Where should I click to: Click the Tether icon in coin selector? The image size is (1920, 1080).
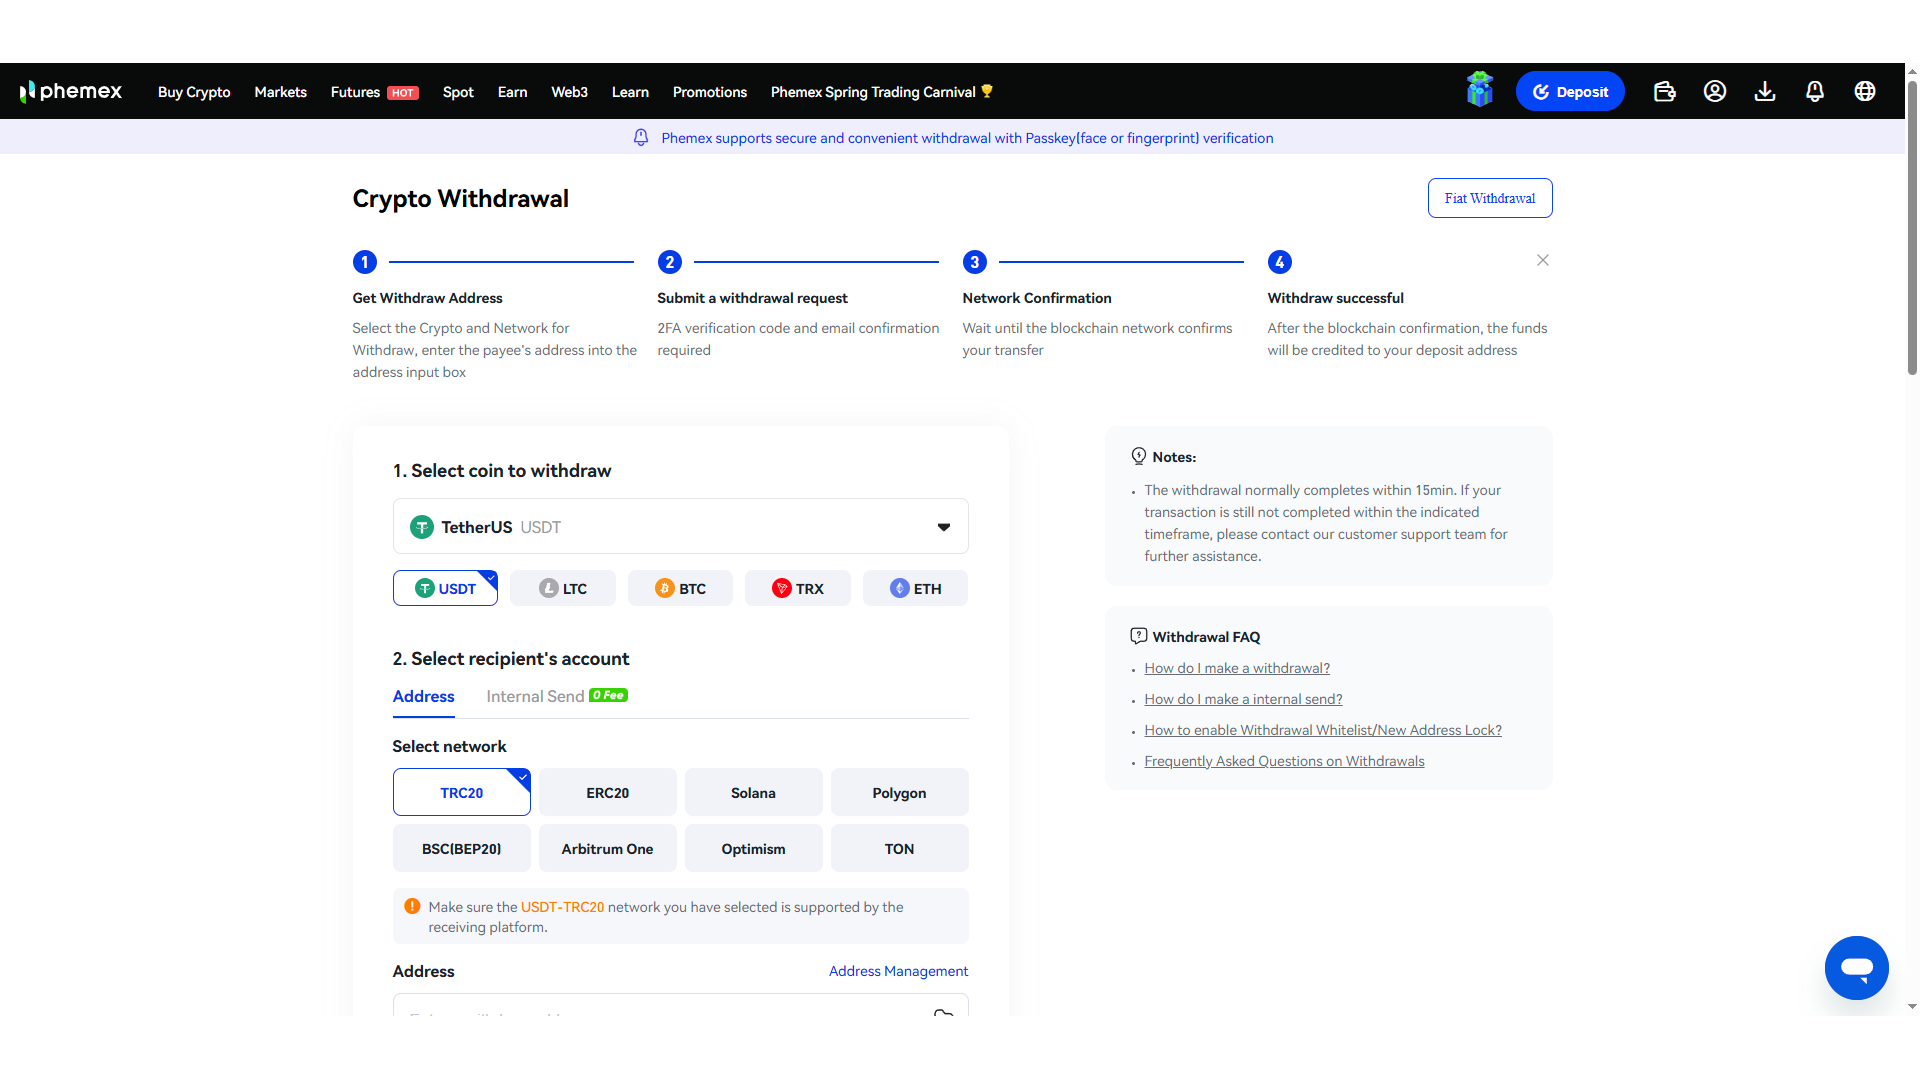click(422, 527)
